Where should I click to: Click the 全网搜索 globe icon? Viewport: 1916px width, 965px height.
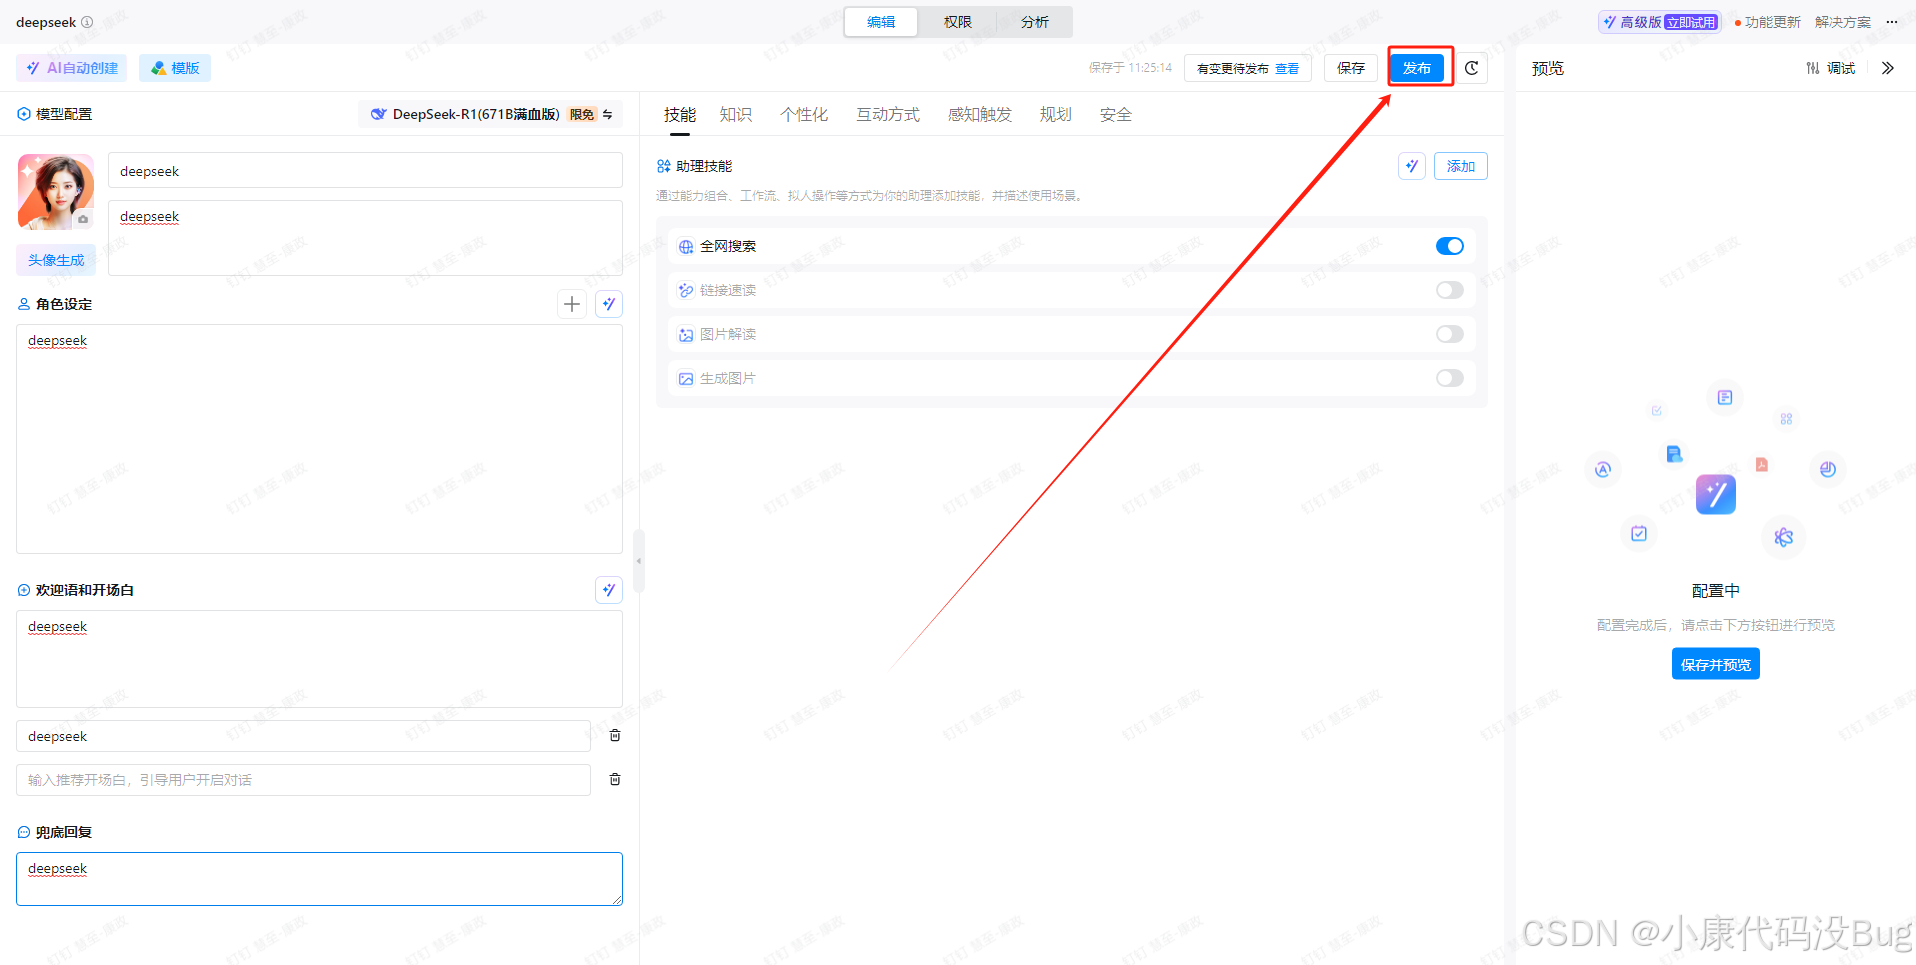pyautogui.click(x=686, y=247)
